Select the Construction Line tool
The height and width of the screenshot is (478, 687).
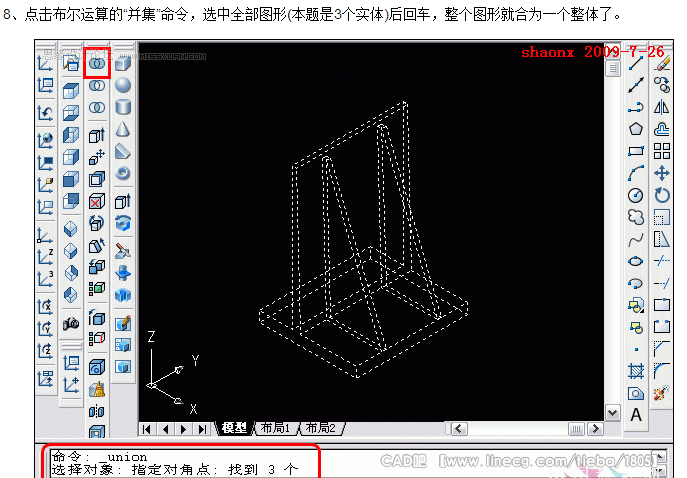pyautogui.click(x=636, y=85)
